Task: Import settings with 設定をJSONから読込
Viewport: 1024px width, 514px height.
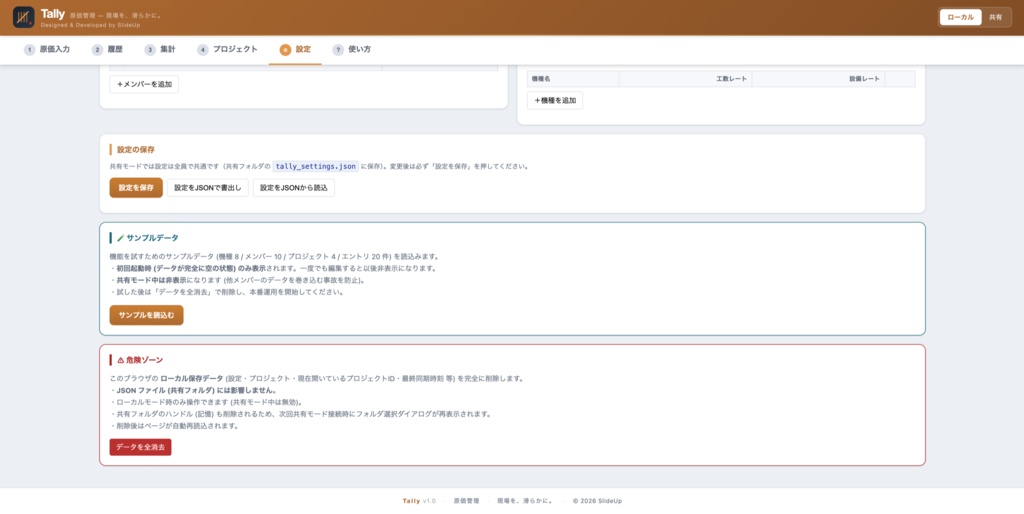Action: 294,188
